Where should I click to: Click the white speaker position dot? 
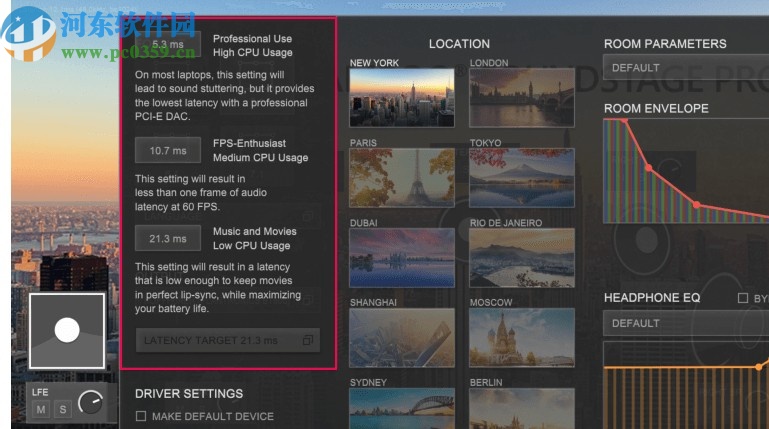(x=67, y=329)
